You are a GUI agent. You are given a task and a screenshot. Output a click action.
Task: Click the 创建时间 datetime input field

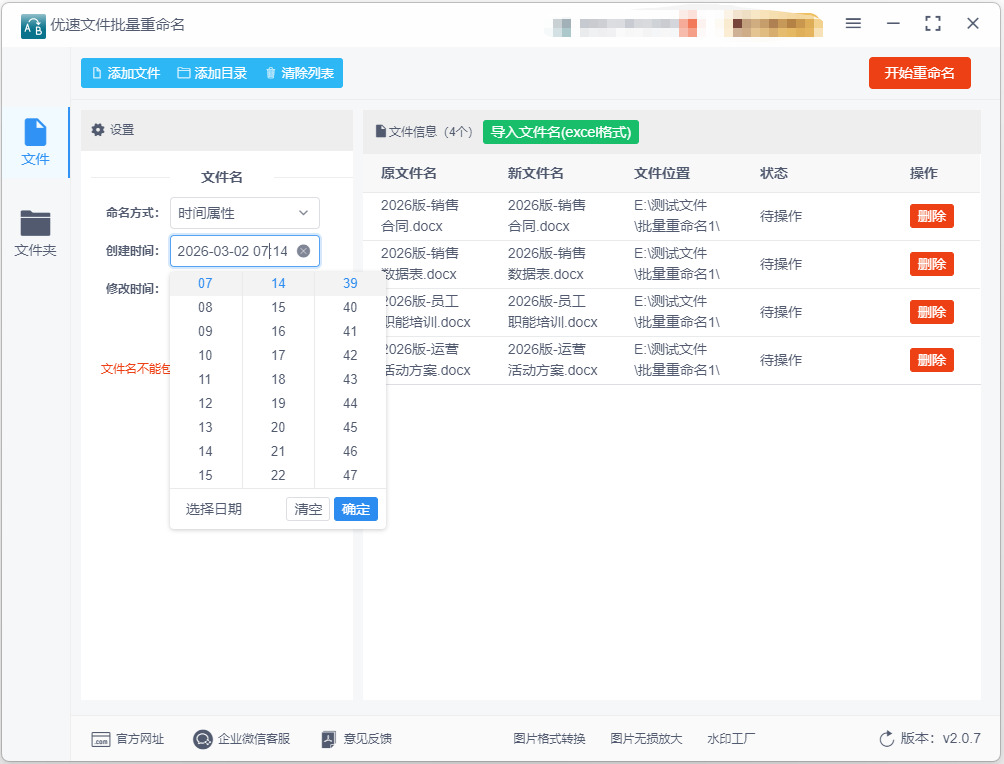tap(232, 251)
